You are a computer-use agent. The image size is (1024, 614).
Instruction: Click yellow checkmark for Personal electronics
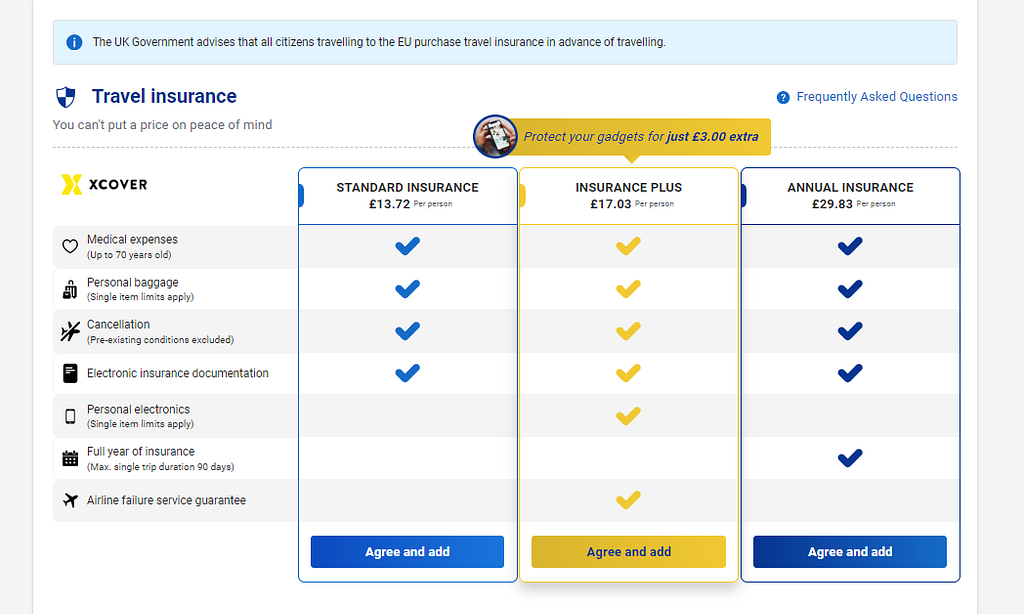click(628, 416)
